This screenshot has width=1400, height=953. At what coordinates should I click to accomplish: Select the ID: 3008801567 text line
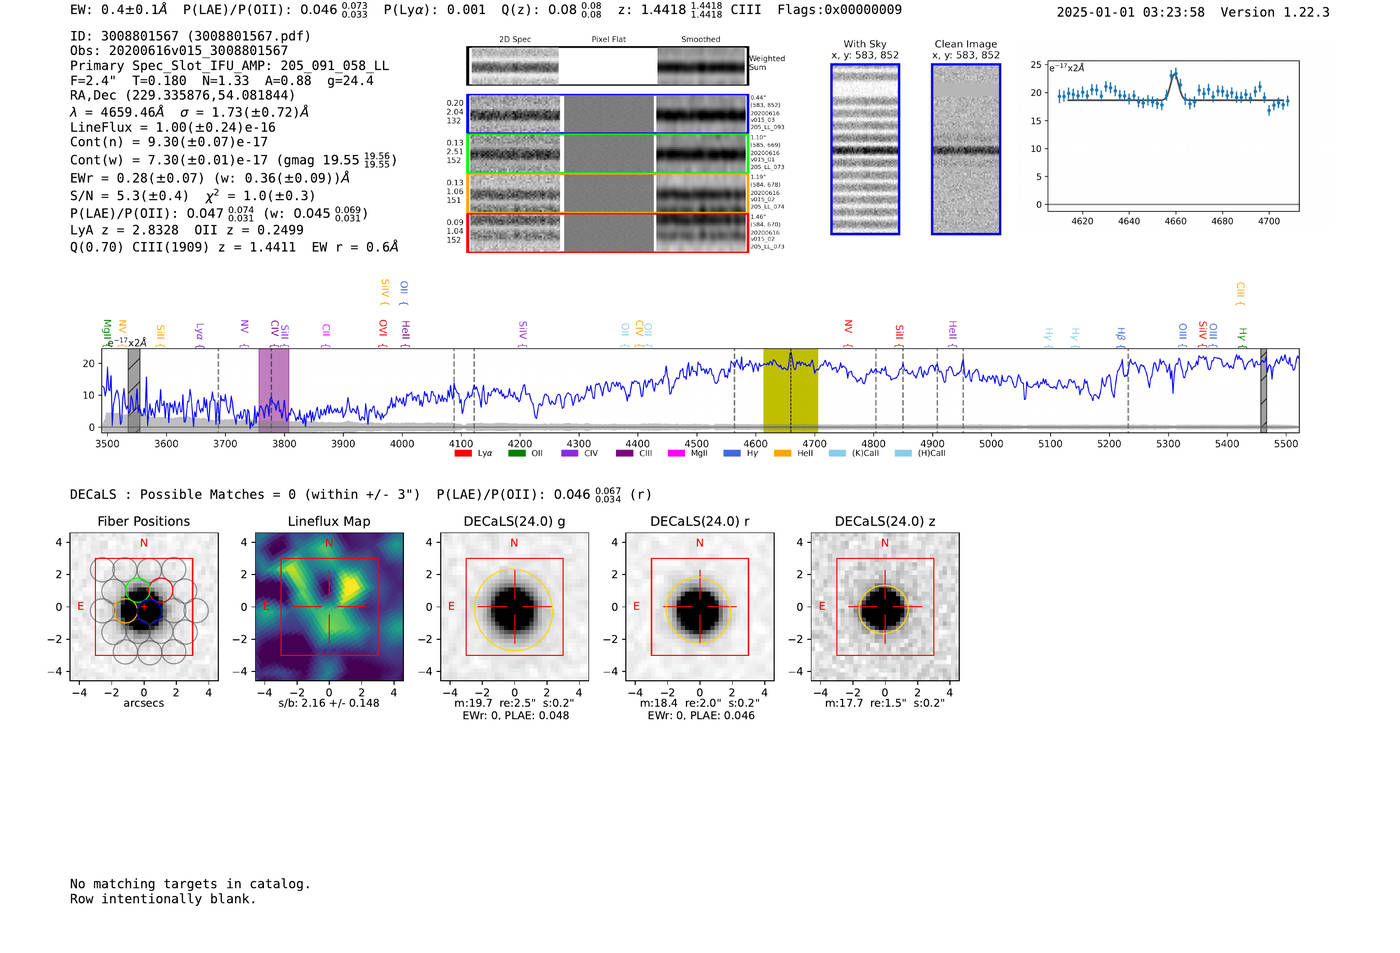pos(190,36)
